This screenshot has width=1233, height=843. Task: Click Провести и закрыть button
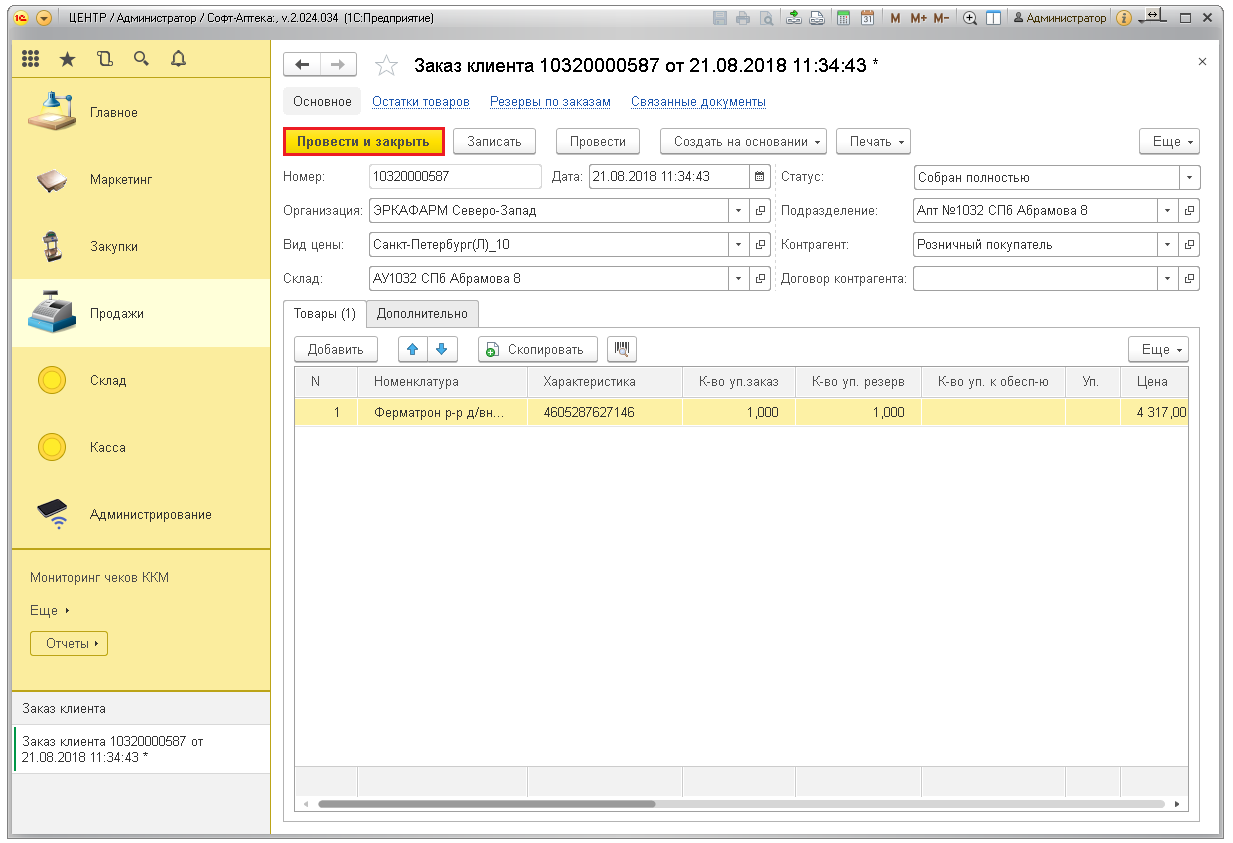pos(363,142)
